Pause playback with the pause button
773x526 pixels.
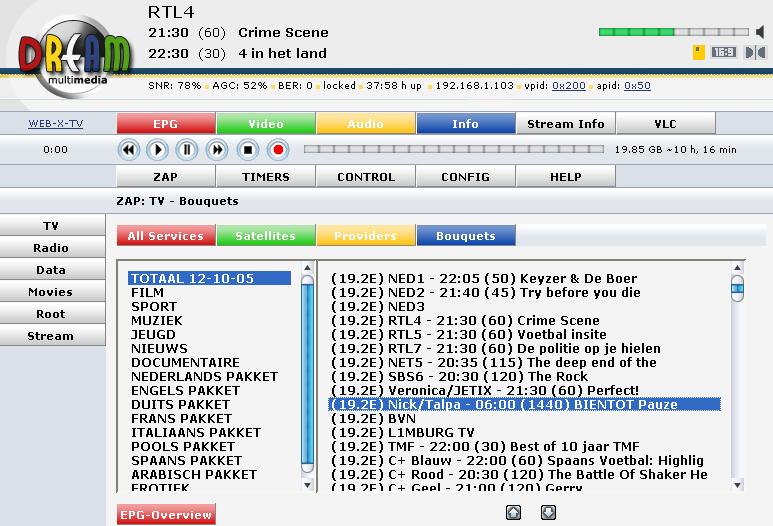click(187, 150)
